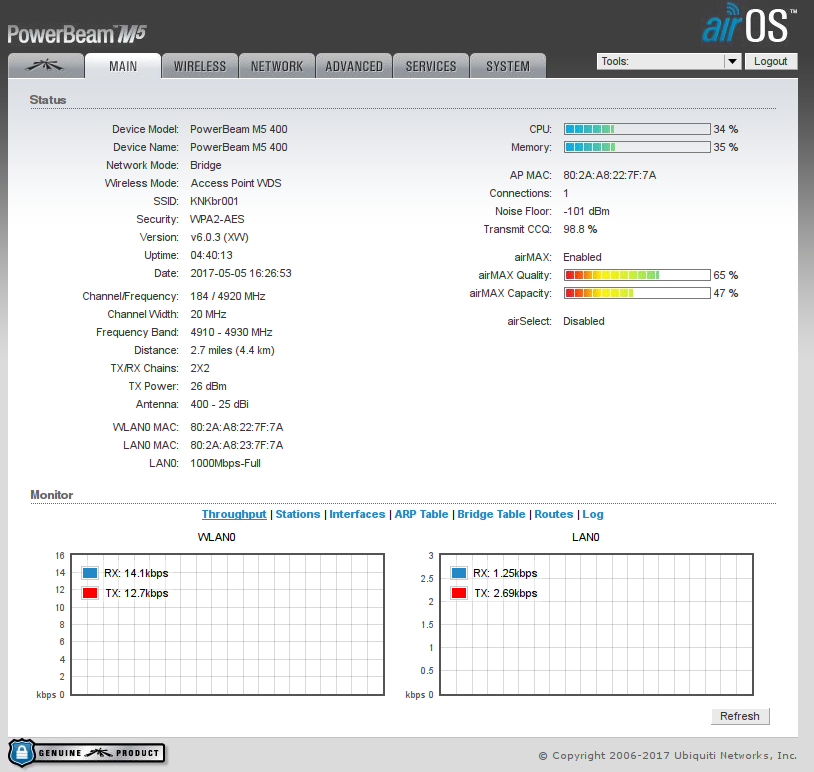Click the Tools dropdown arrow
The height and width of the screenshot is (772, 814).
(732, 61)
